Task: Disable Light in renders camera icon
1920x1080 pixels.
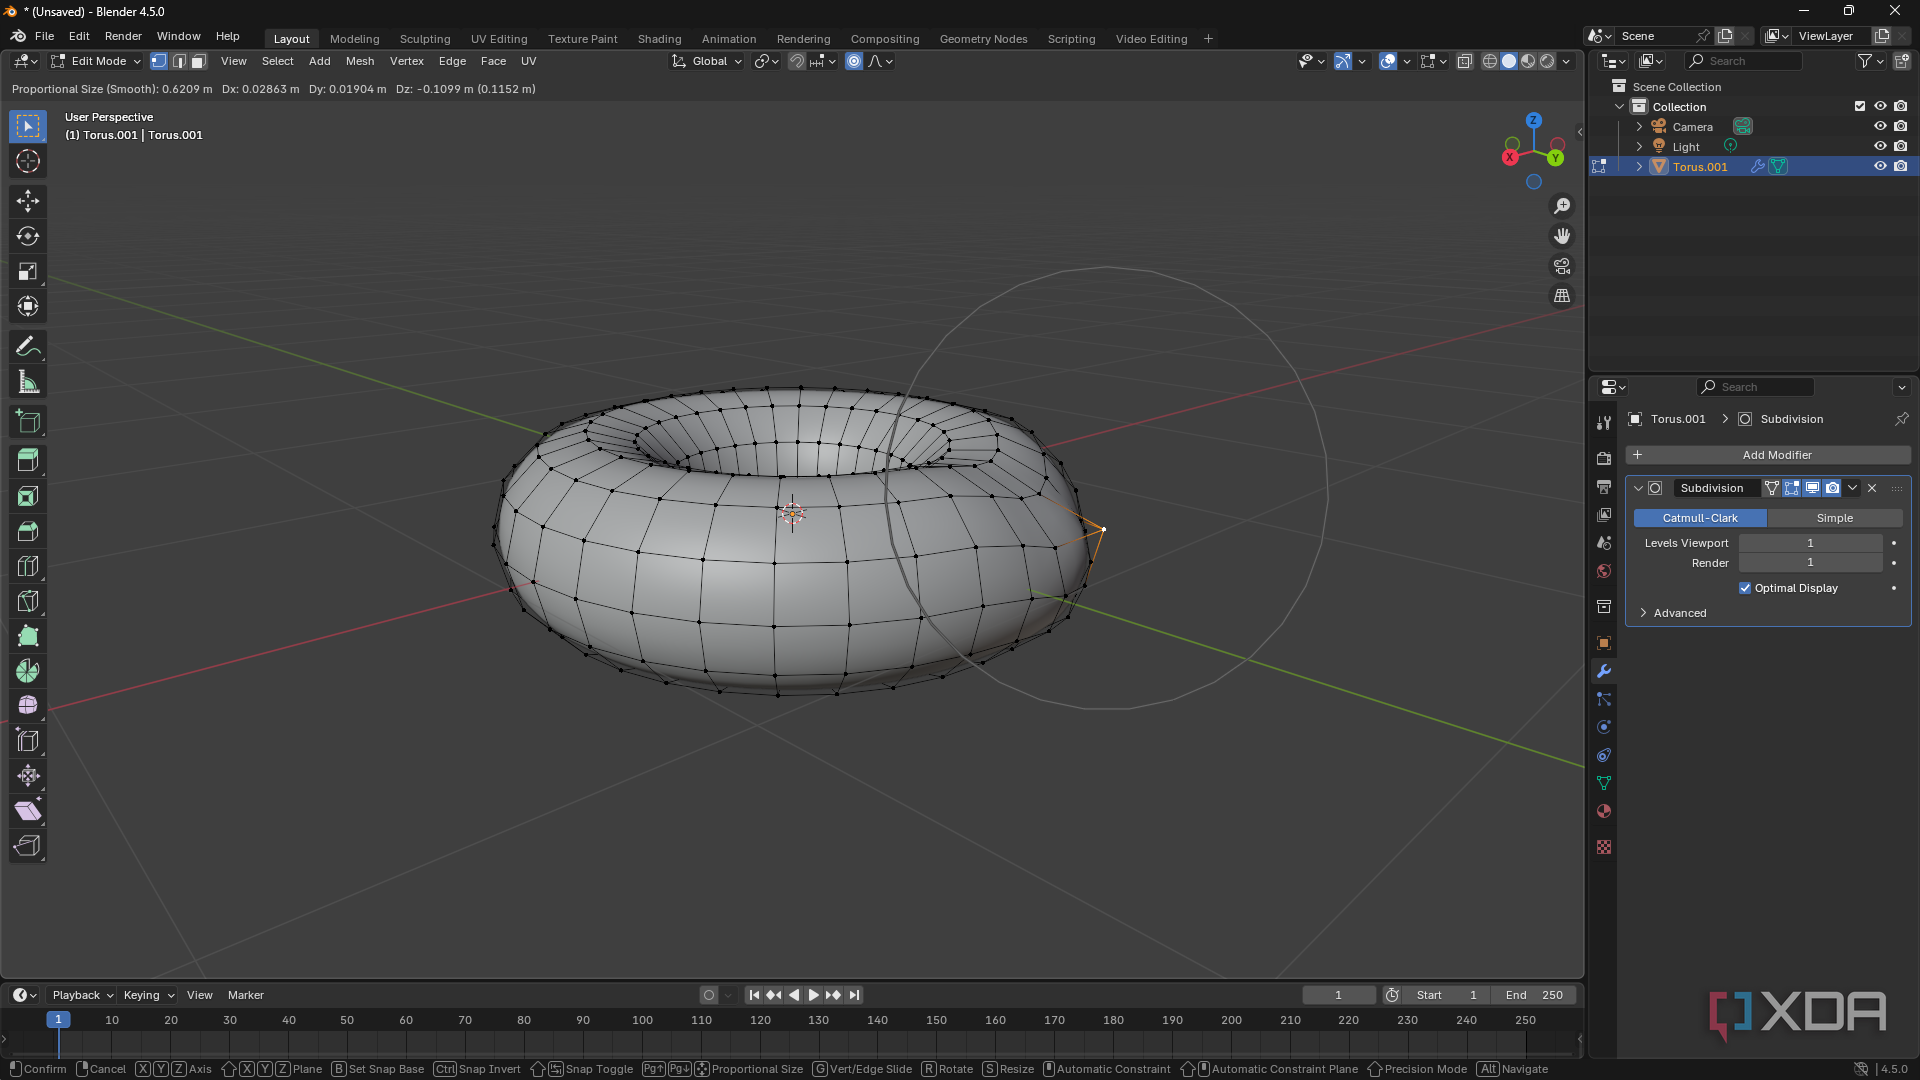Action: point(1900,146)
